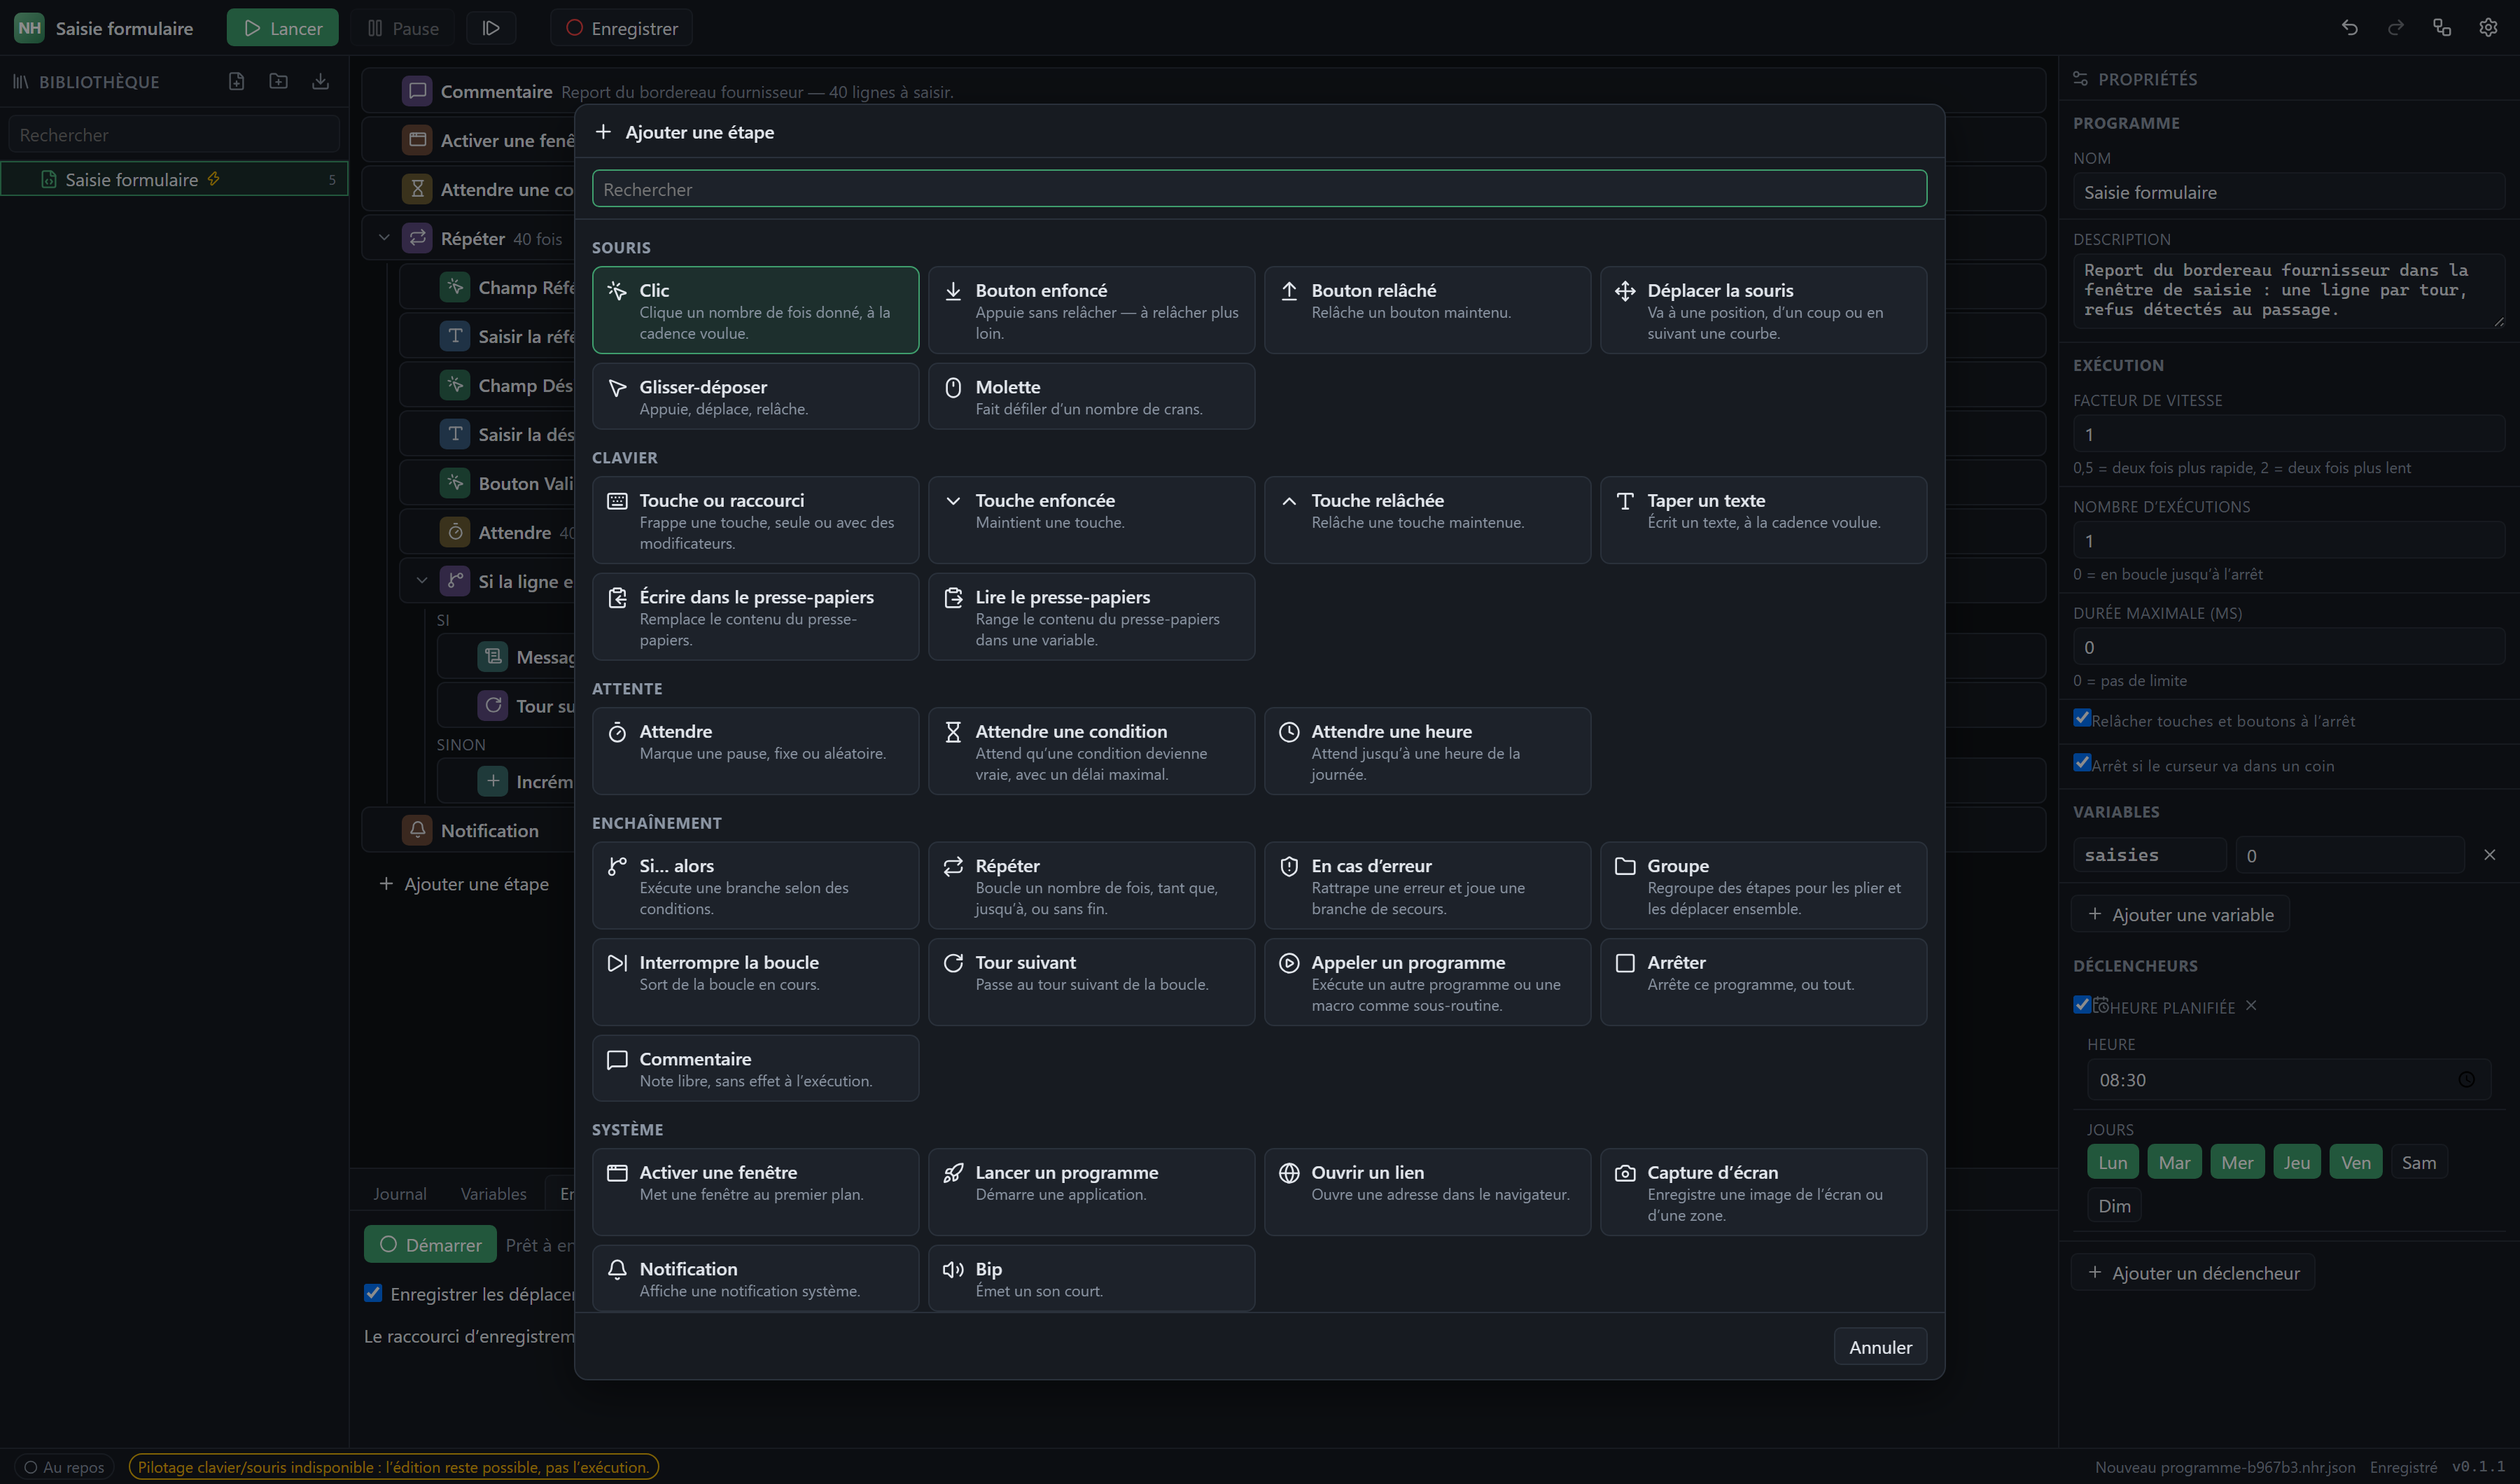
Task: Add a Groupe step
Action: click(1763, 885)
